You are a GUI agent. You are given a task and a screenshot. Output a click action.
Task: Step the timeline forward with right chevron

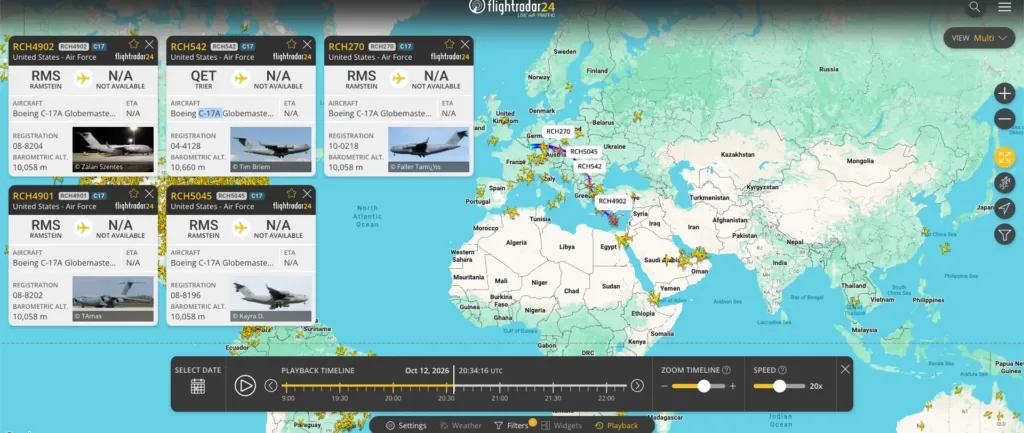[637, 385]
